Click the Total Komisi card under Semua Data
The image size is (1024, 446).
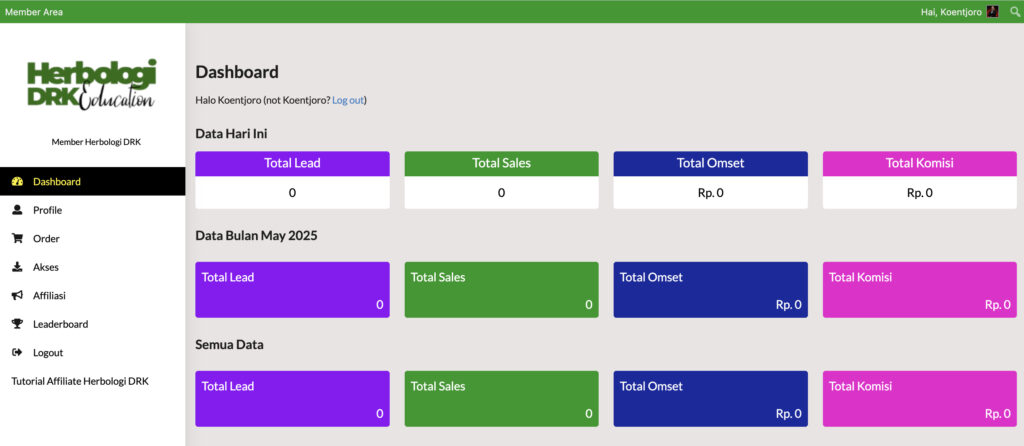[920, 399]
